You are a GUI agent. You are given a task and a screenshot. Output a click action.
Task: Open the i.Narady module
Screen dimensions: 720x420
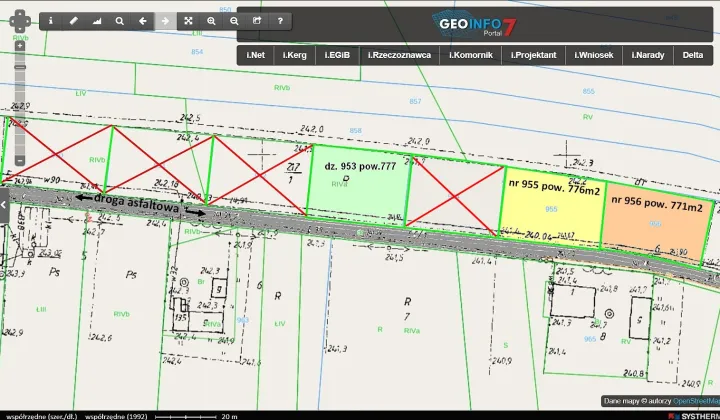coord(647,55)
